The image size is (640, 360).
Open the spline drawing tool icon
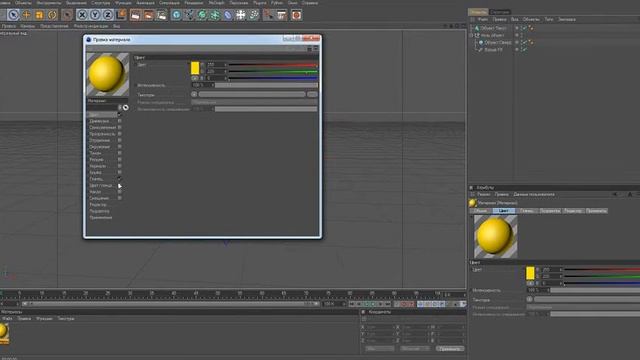189,15
